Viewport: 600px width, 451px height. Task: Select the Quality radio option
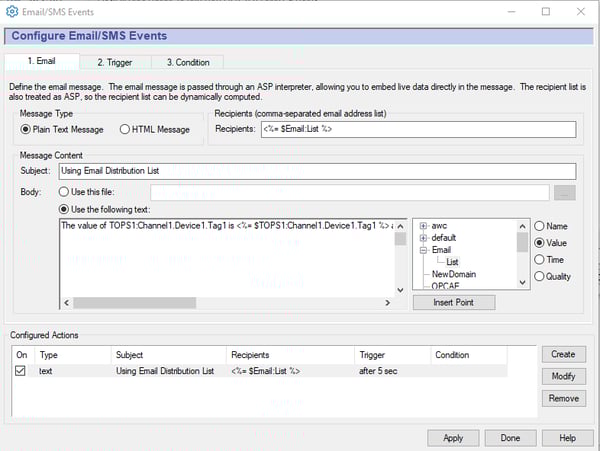(540, 276)
